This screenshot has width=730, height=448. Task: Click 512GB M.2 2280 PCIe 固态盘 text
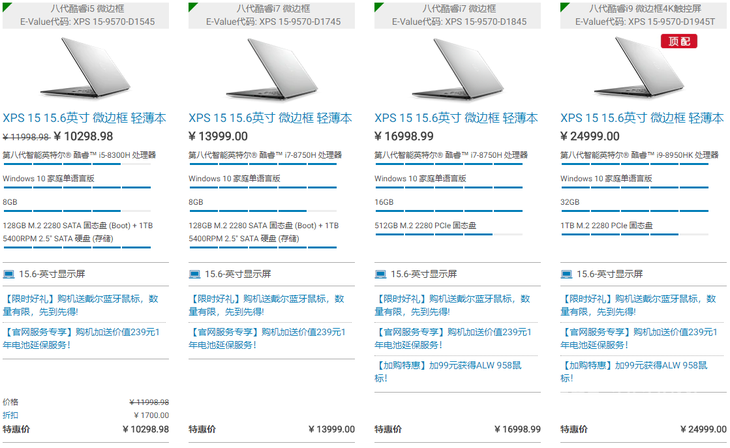(x=426, y=225)
